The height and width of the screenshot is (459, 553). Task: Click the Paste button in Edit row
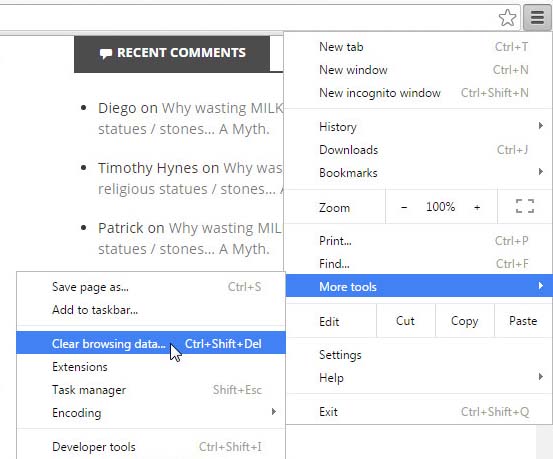pos(523,321)
